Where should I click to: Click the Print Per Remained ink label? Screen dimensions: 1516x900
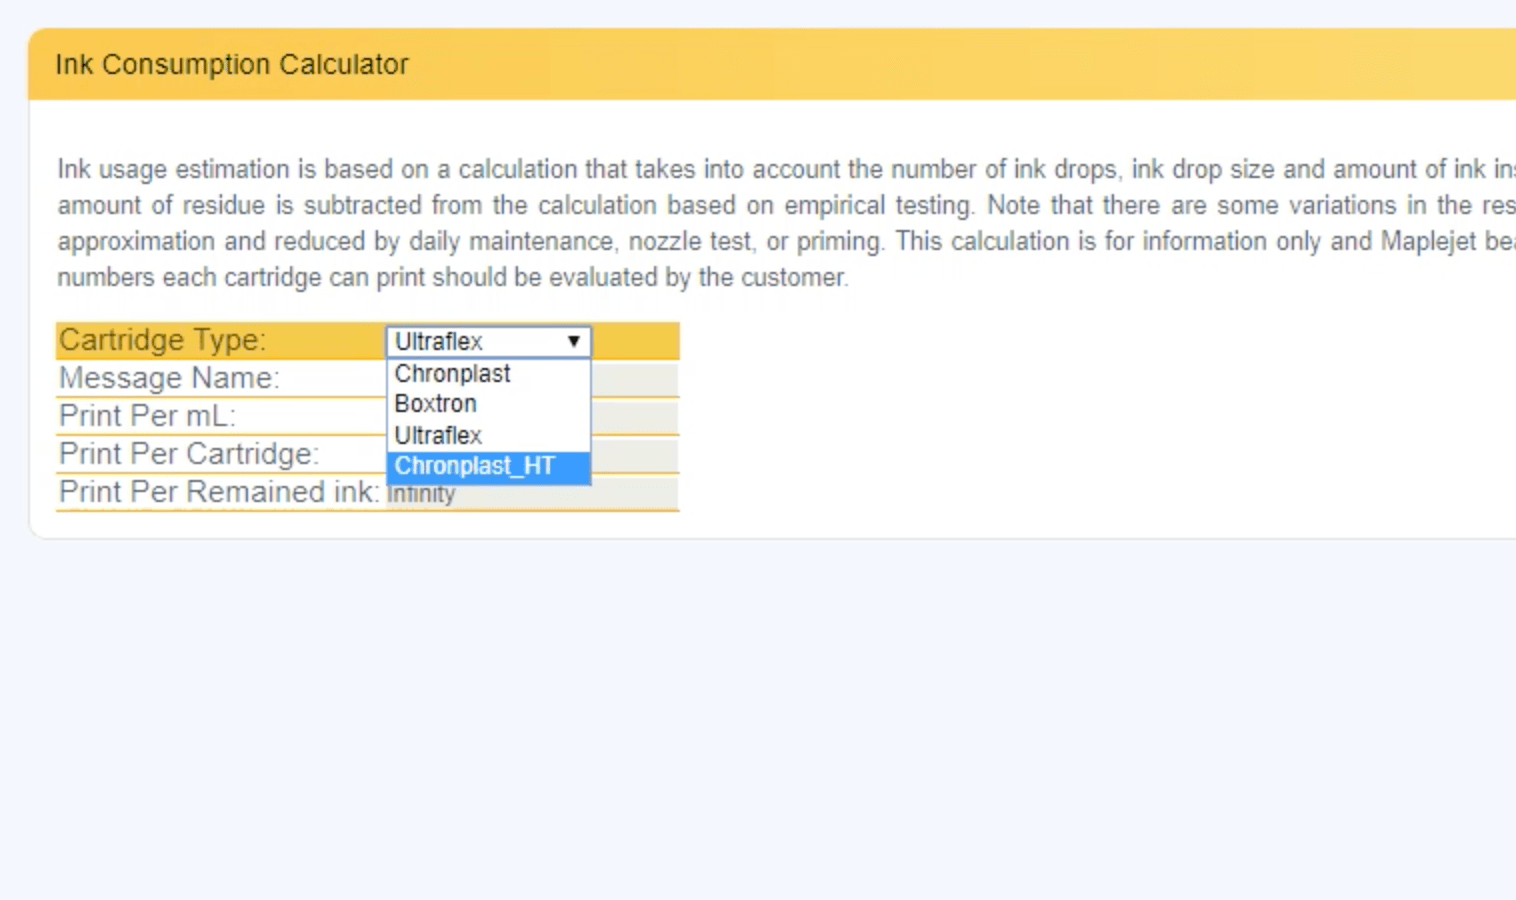[x=217, y=491]
